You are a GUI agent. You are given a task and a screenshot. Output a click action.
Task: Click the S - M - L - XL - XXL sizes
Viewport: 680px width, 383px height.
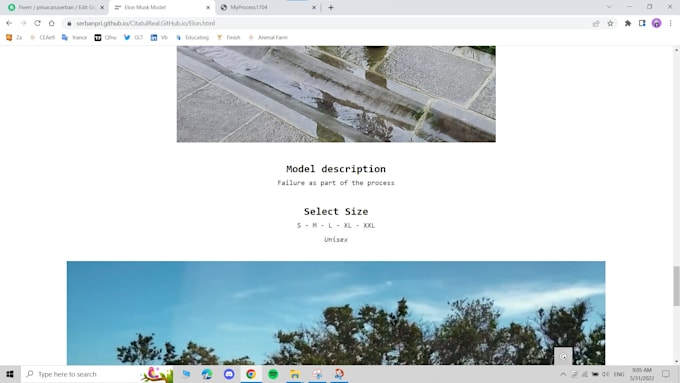(x=336, y=226)
